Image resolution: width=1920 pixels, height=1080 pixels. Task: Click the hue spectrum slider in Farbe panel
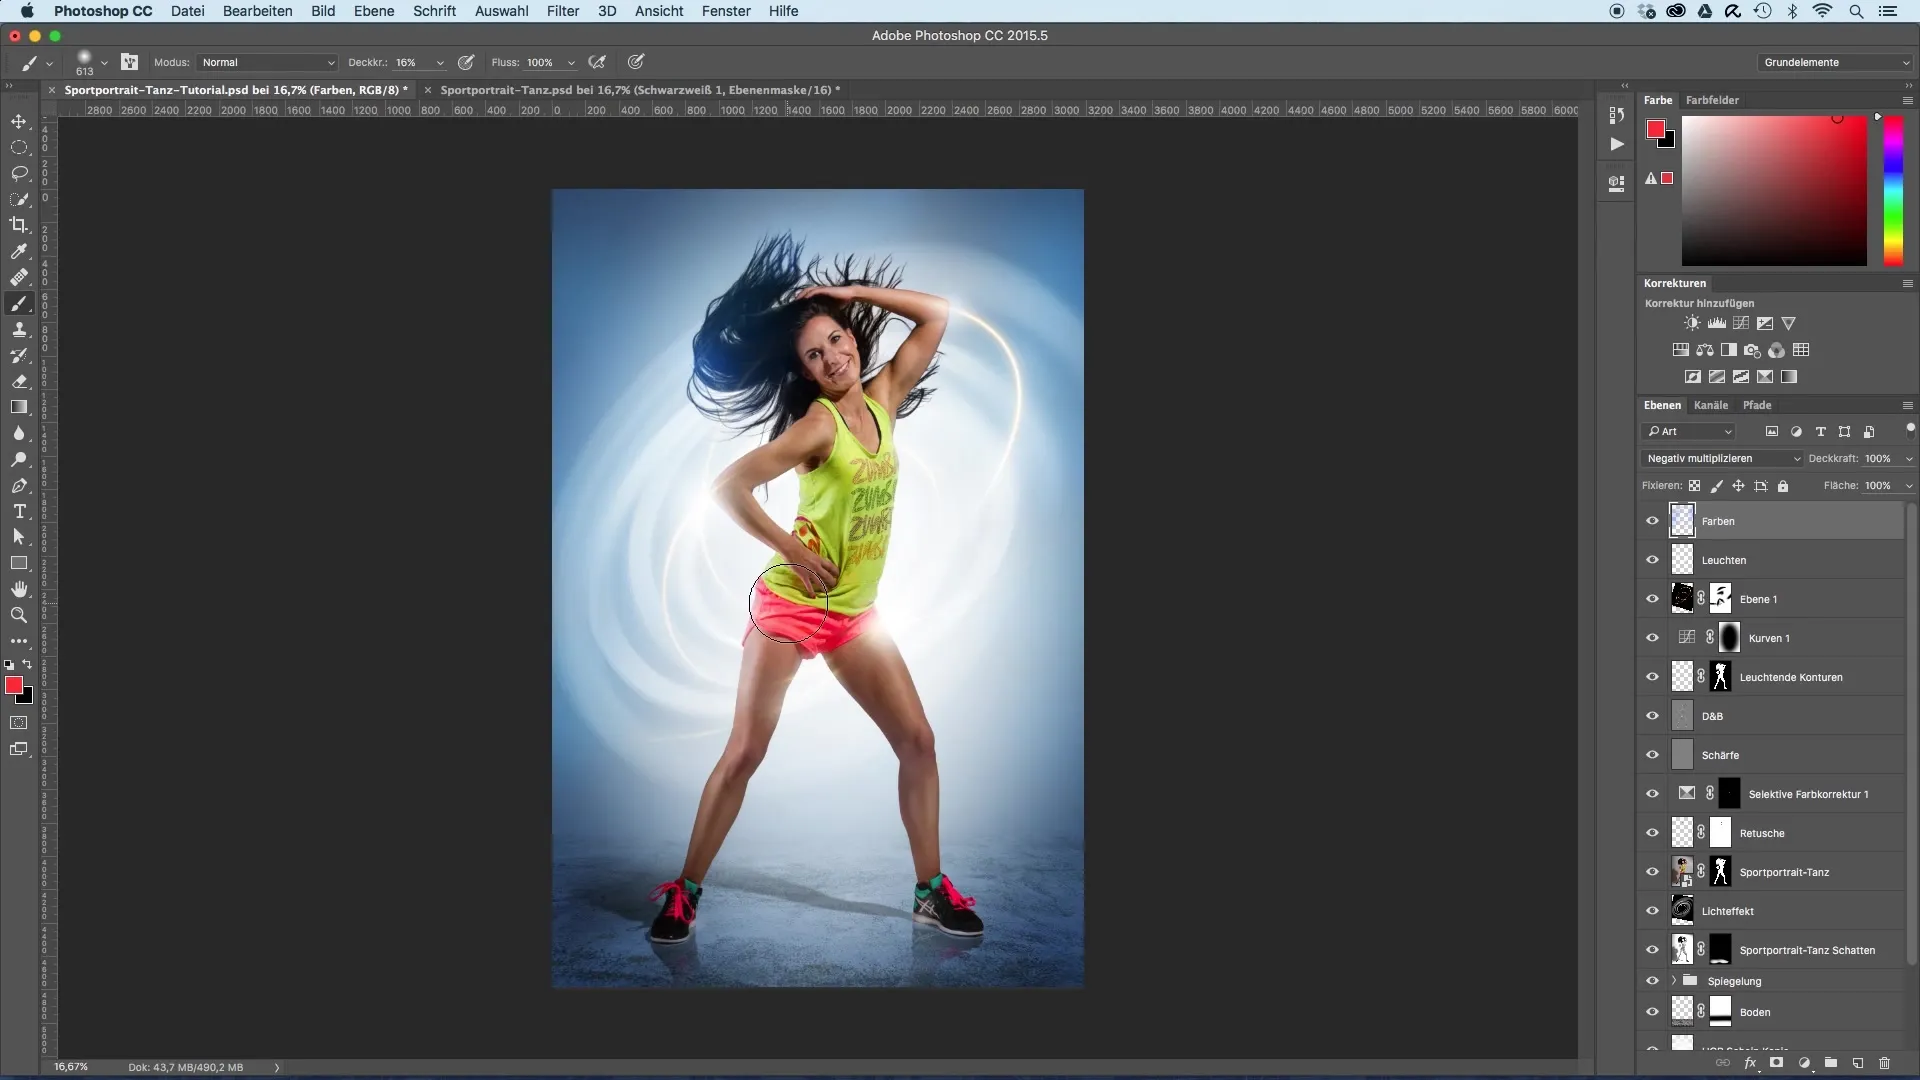point(1893,190)
